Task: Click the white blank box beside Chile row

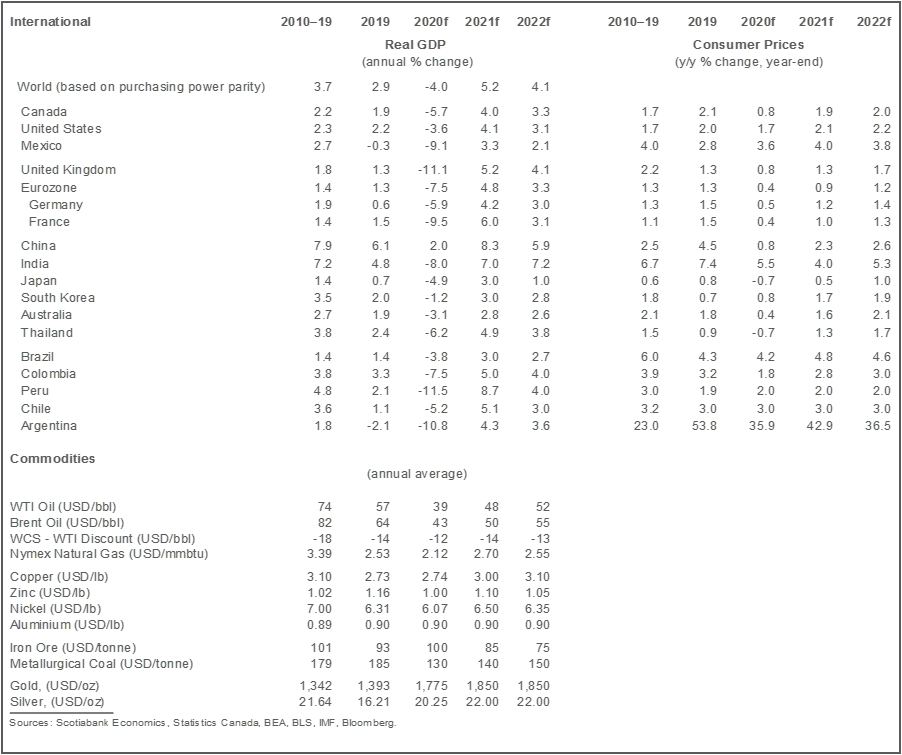Action: pyautogui.click(x=579, y=424)
